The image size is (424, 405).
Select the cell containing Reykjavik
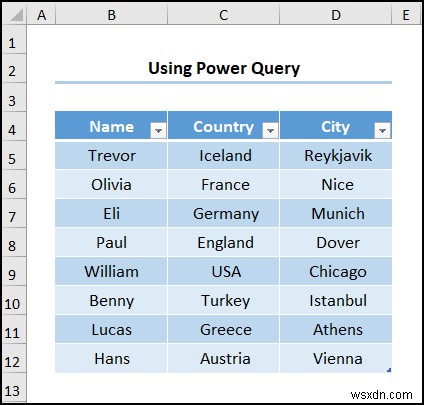pos(336,156)
